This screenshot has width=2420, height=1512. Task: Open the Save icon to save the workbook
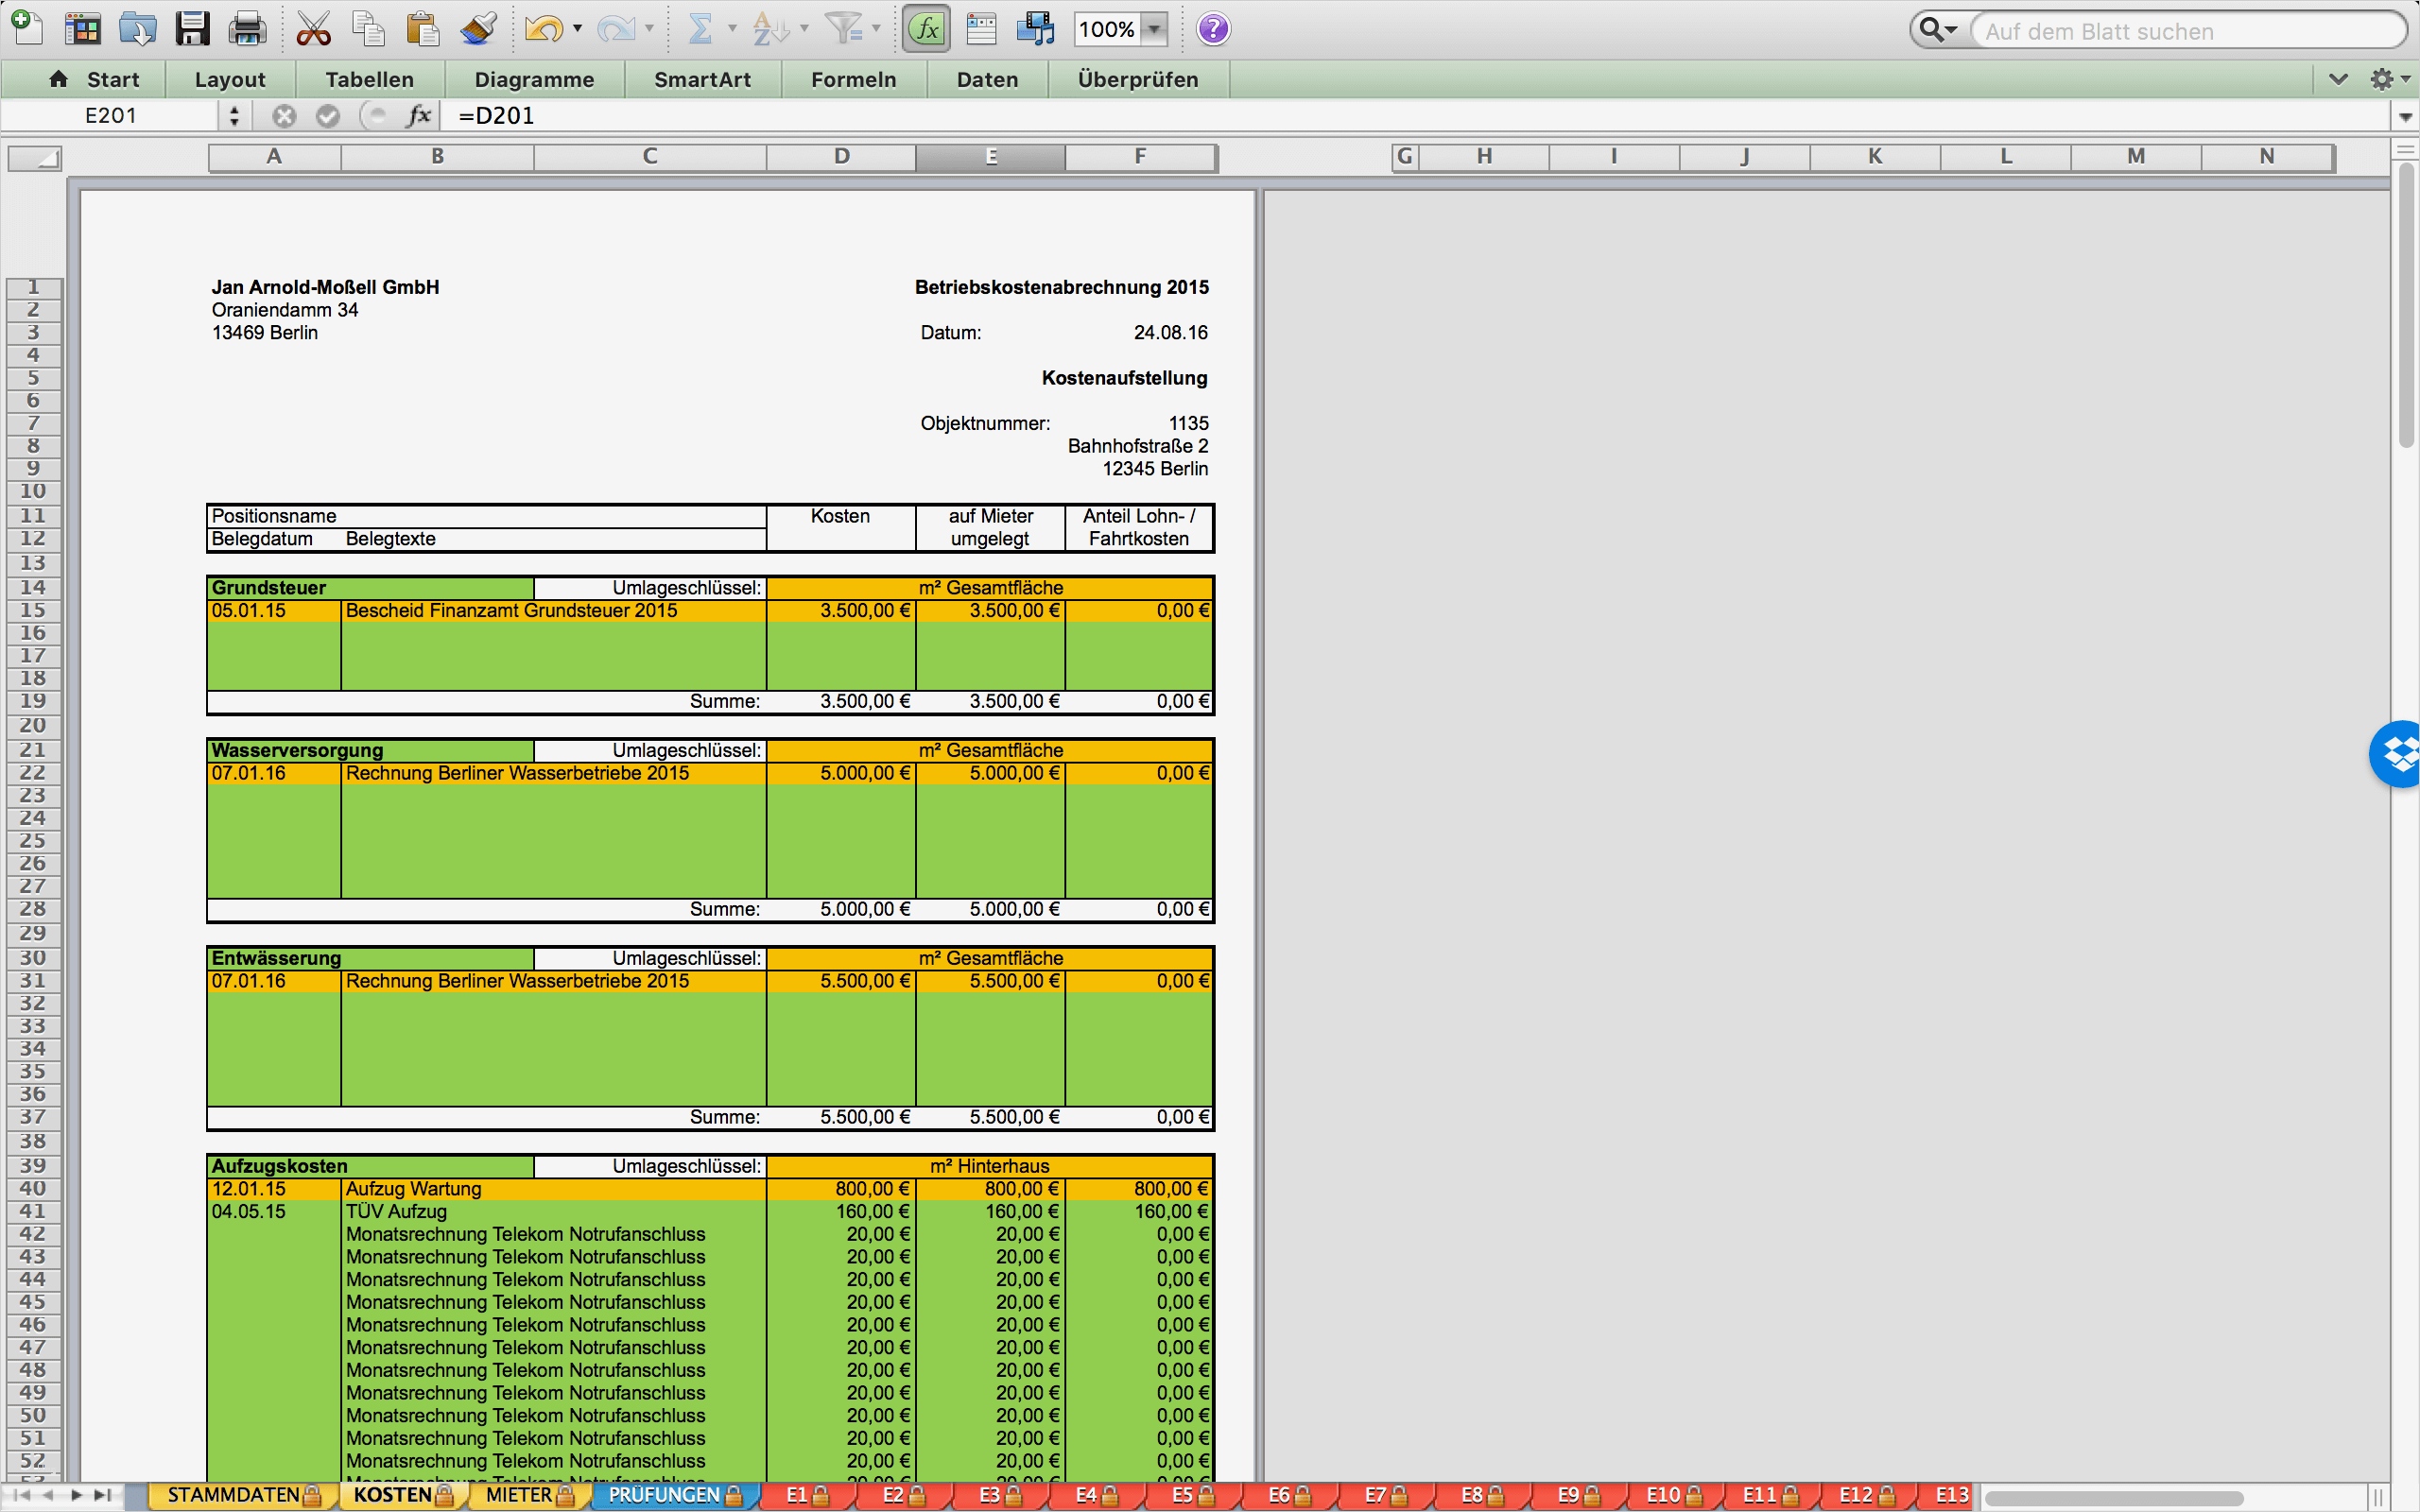coord(192,29)
